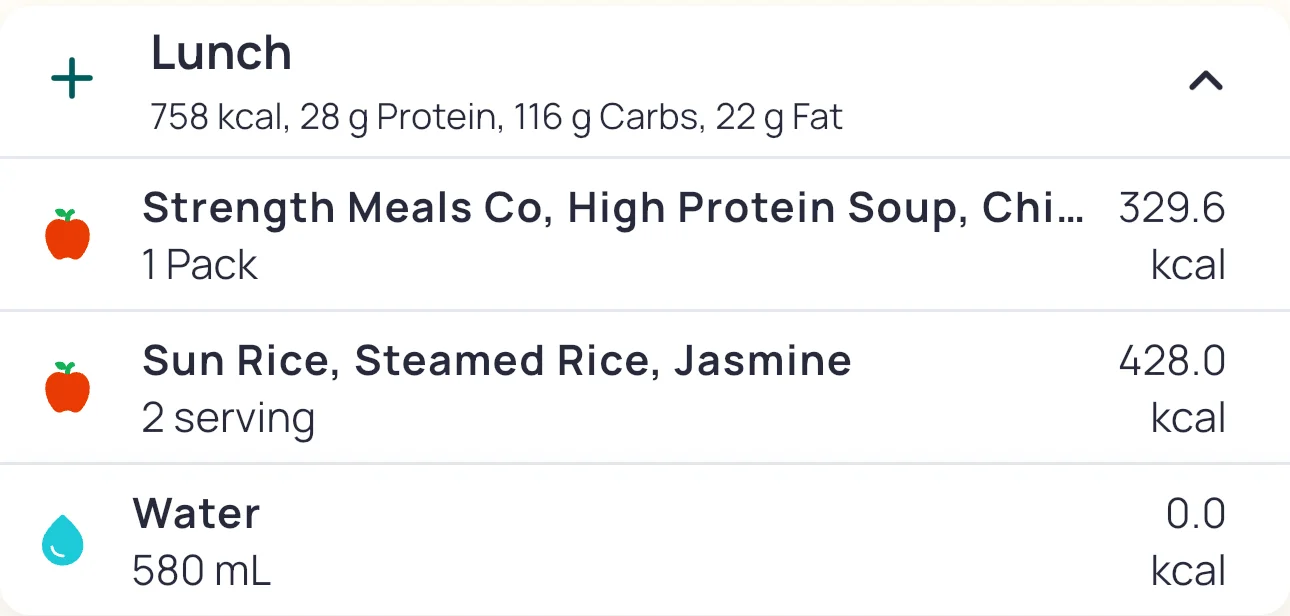1290x616 pixels.
Task: Click the 2 serving quantity label
Action: (x=228, y=418)
